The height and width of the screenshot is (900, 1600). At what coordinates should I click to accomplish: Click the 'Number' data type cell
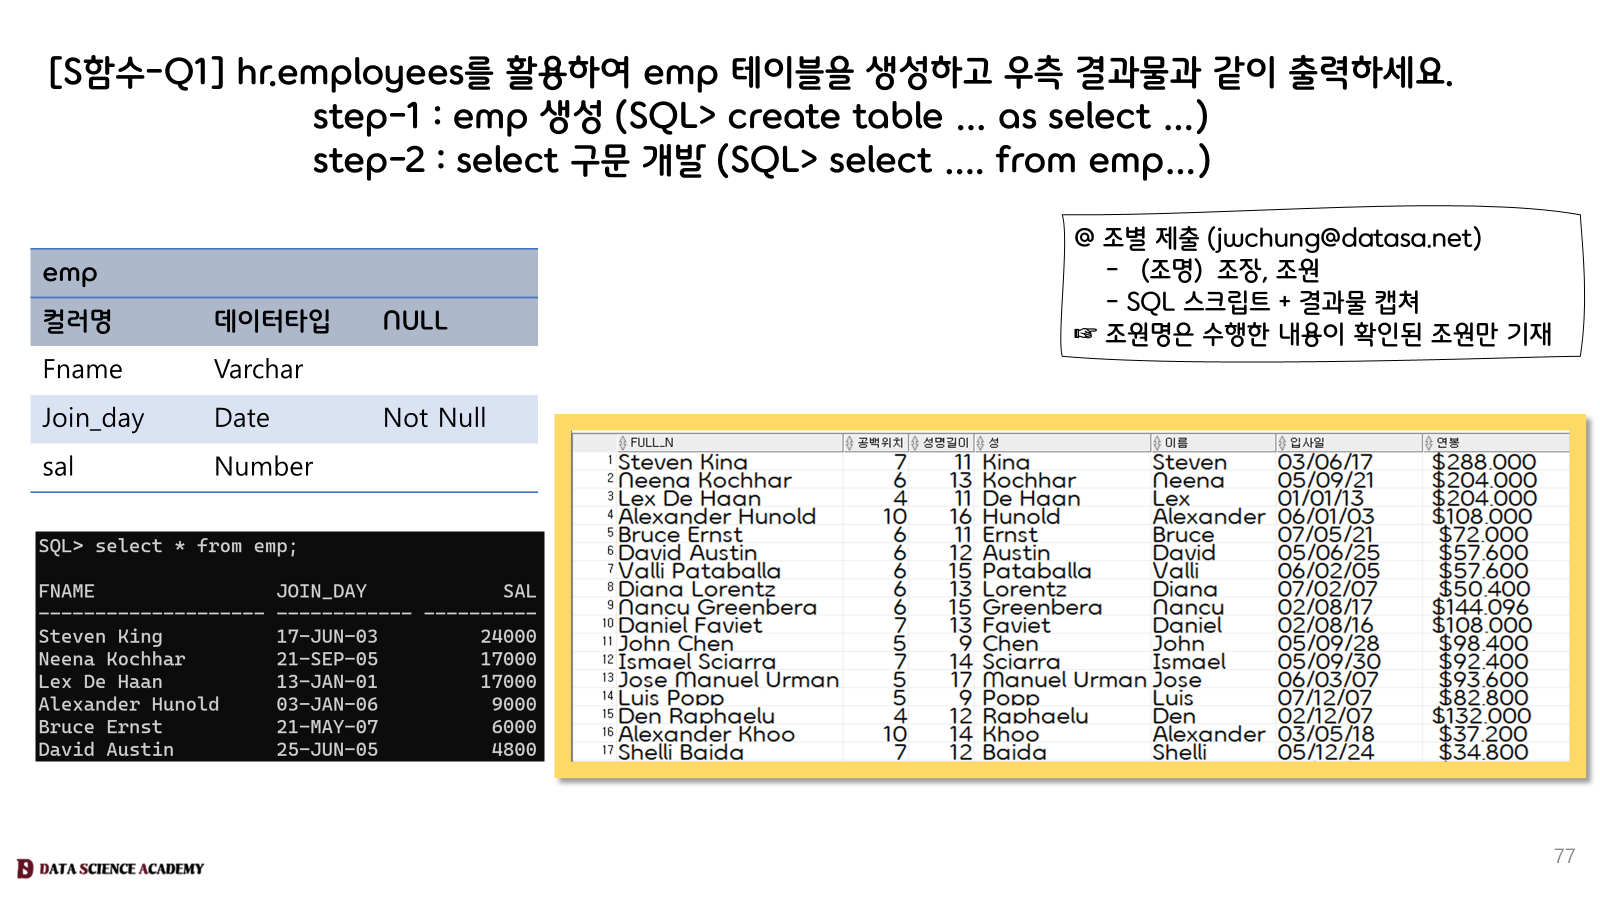264,467
